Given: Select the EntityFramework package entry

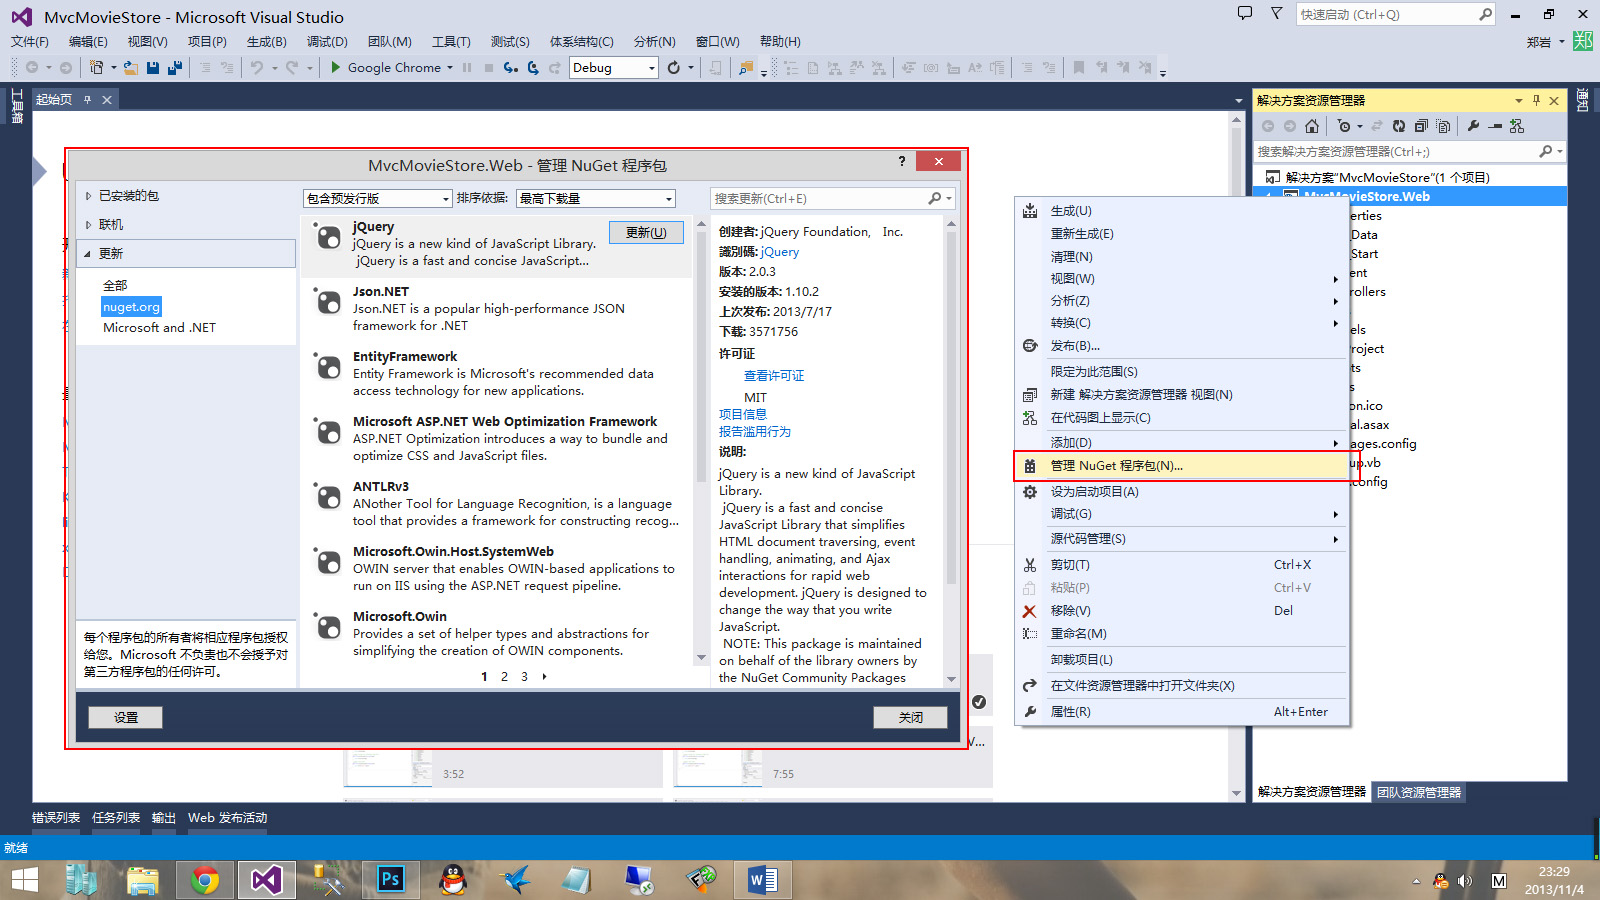Looking at the screenshot, I should [496, 373].
